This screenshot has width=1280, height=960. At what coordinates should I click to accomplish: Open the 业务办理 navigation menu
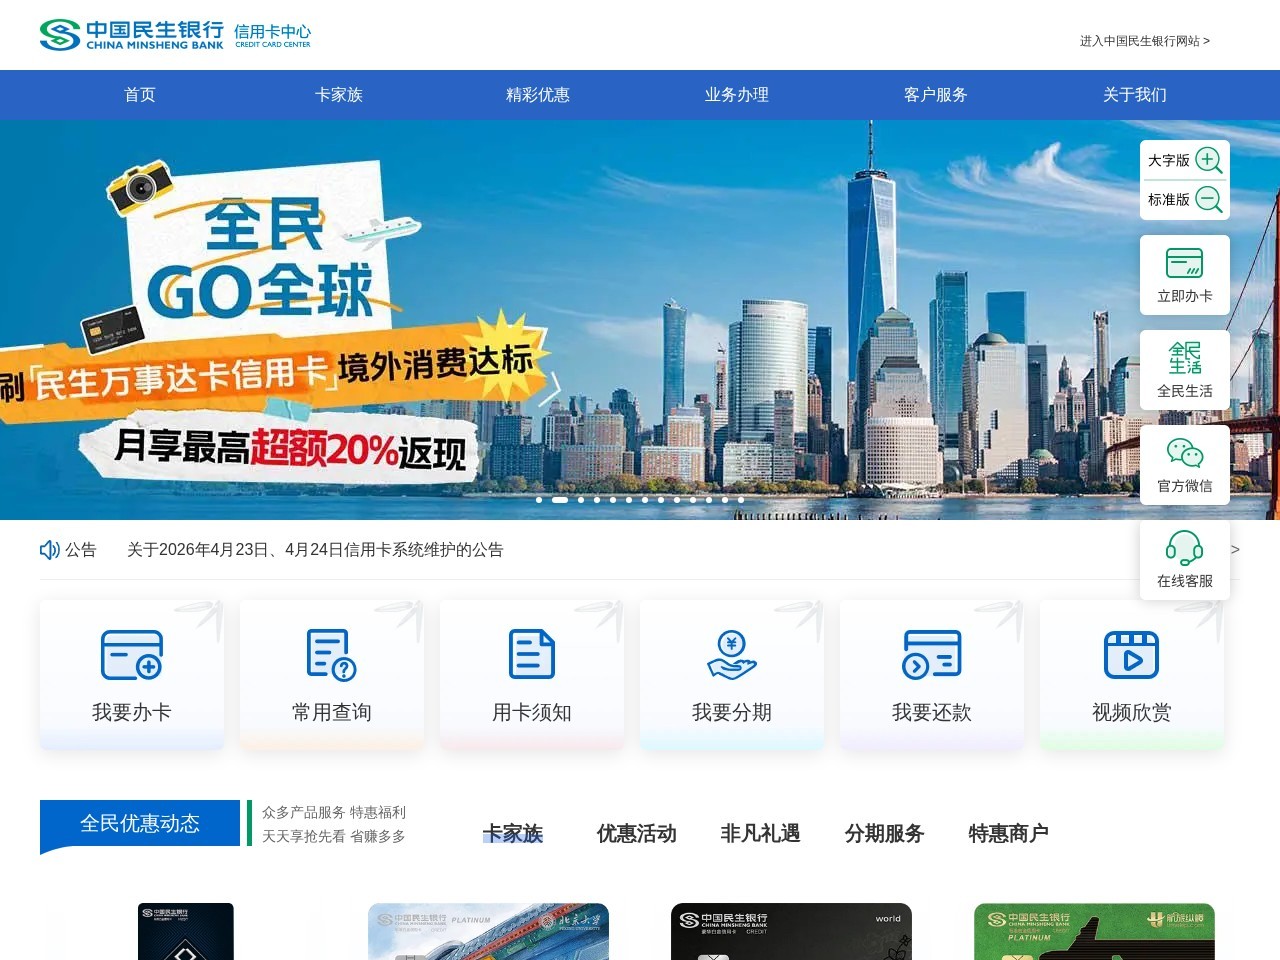(737, 95)
